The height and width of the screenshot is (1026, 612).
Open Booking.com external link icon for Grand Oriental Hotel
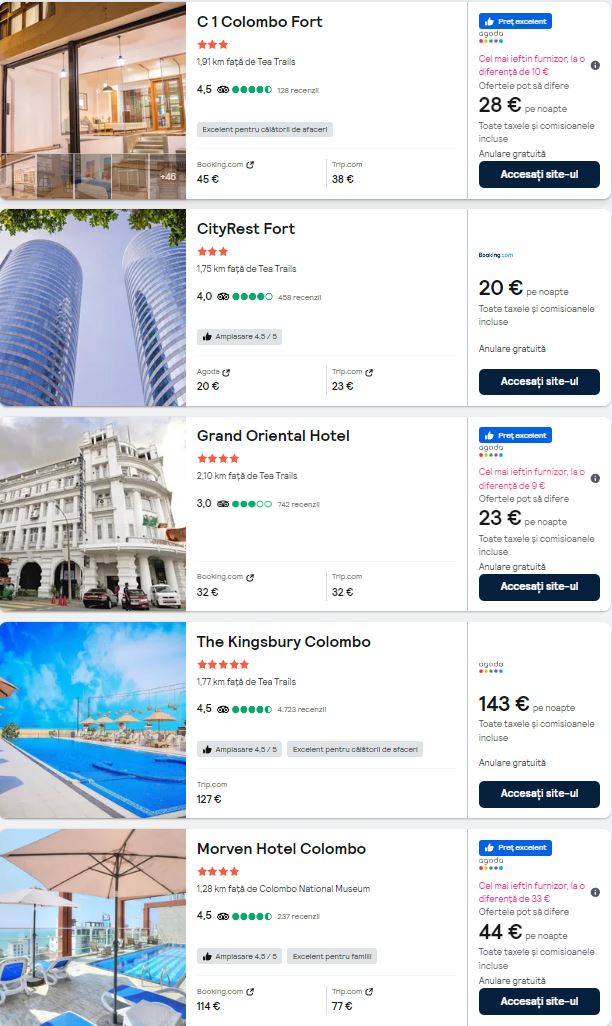tap(250, 578)
